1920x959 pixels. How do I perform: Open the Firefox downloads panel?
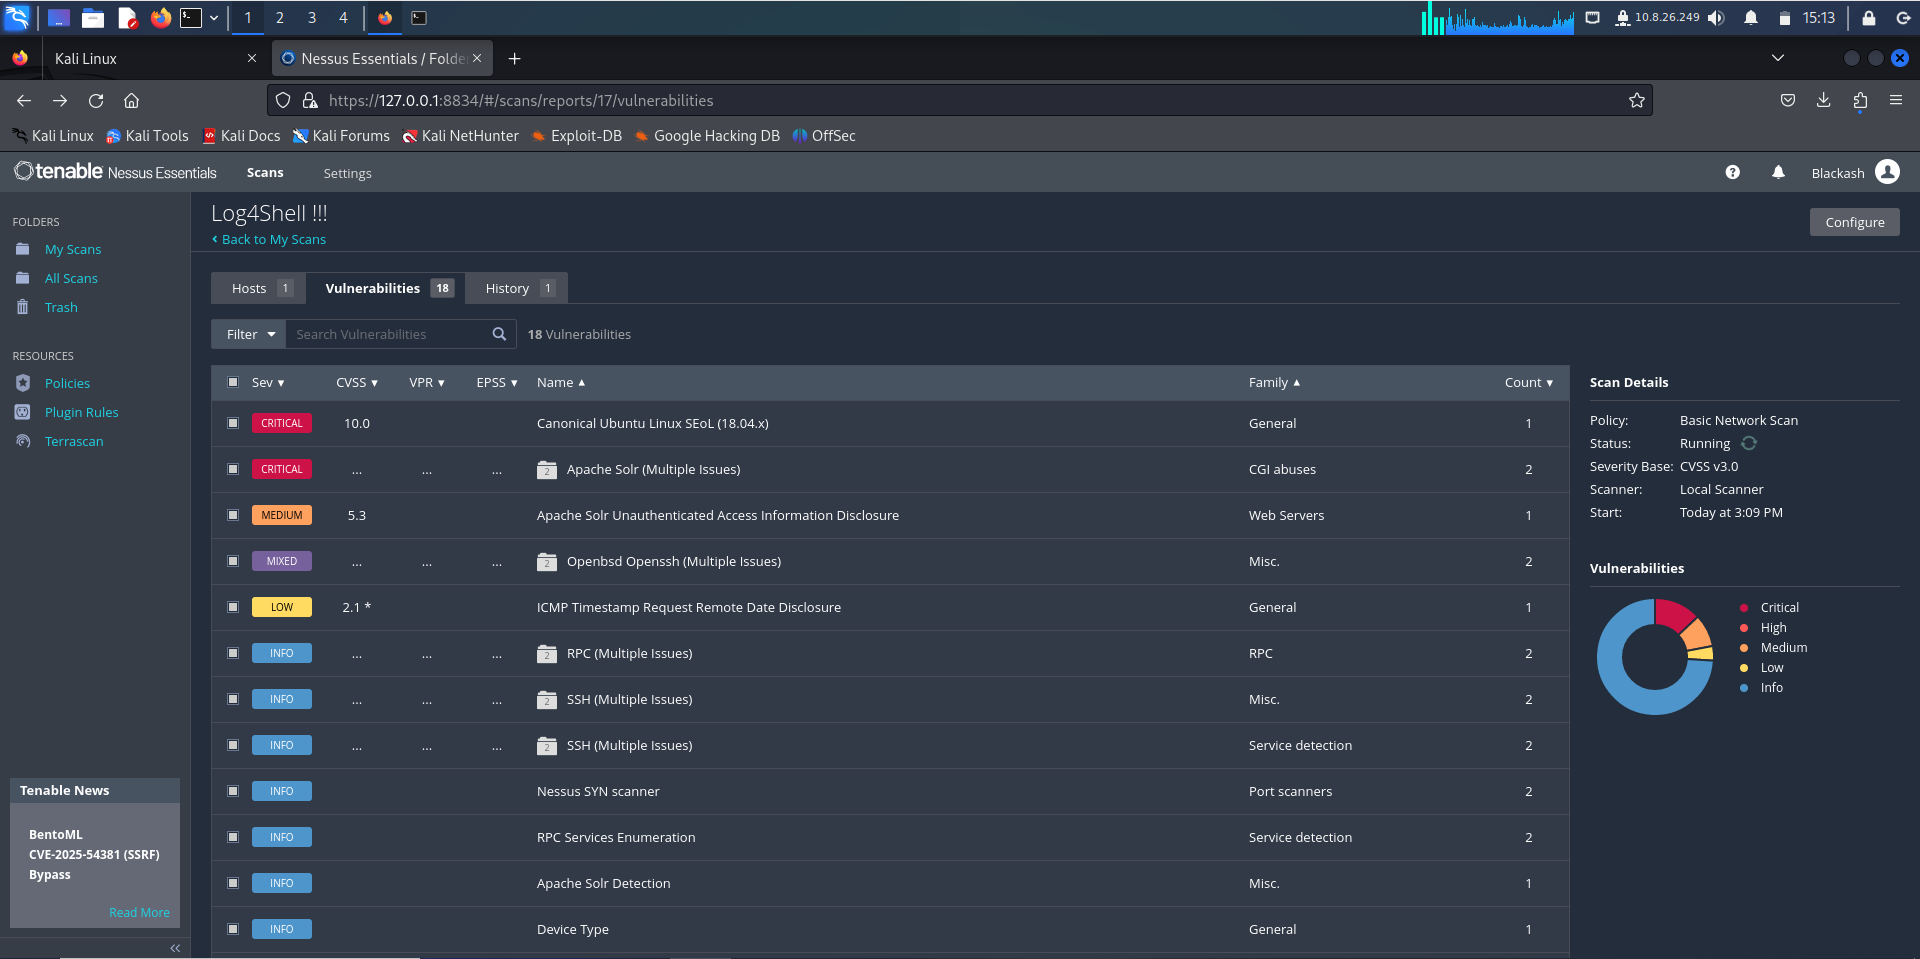(1824, 100)
